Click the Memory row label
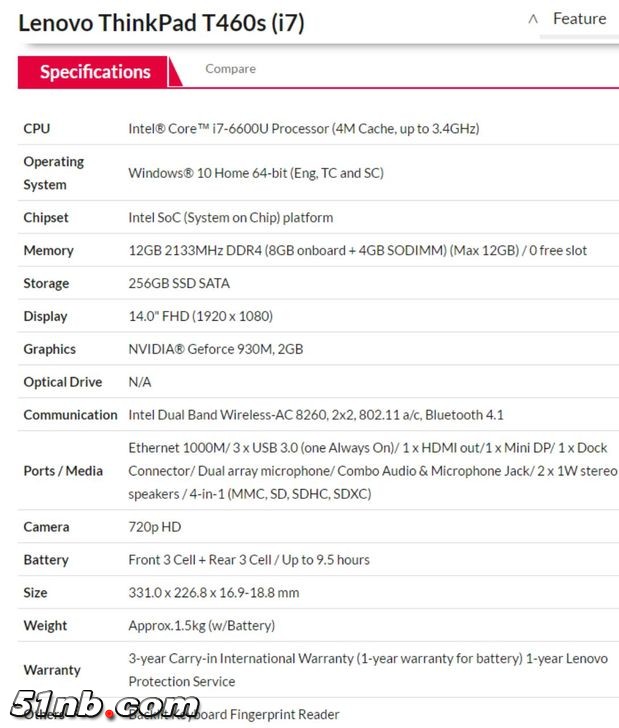Viewport: 619px width, 728px height. click(48, 251)
